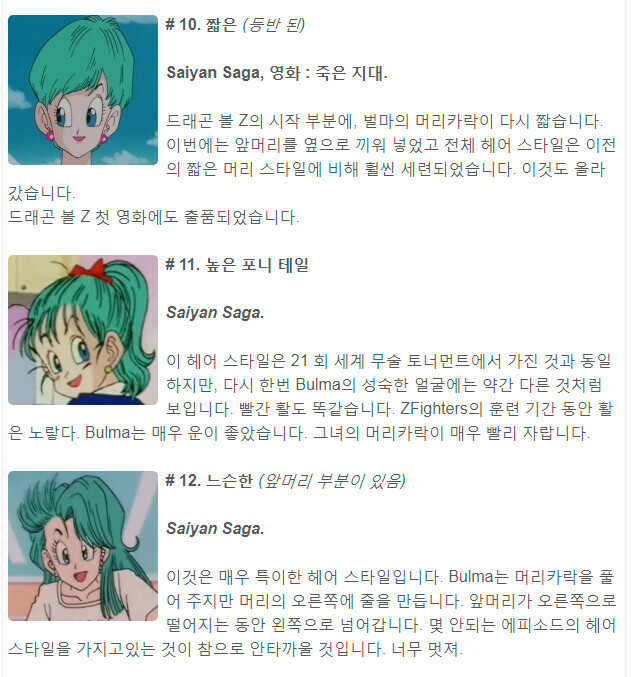Screen dimensions: 631x677
Task: Click the pink earring in first image
Action: (50, 136)
